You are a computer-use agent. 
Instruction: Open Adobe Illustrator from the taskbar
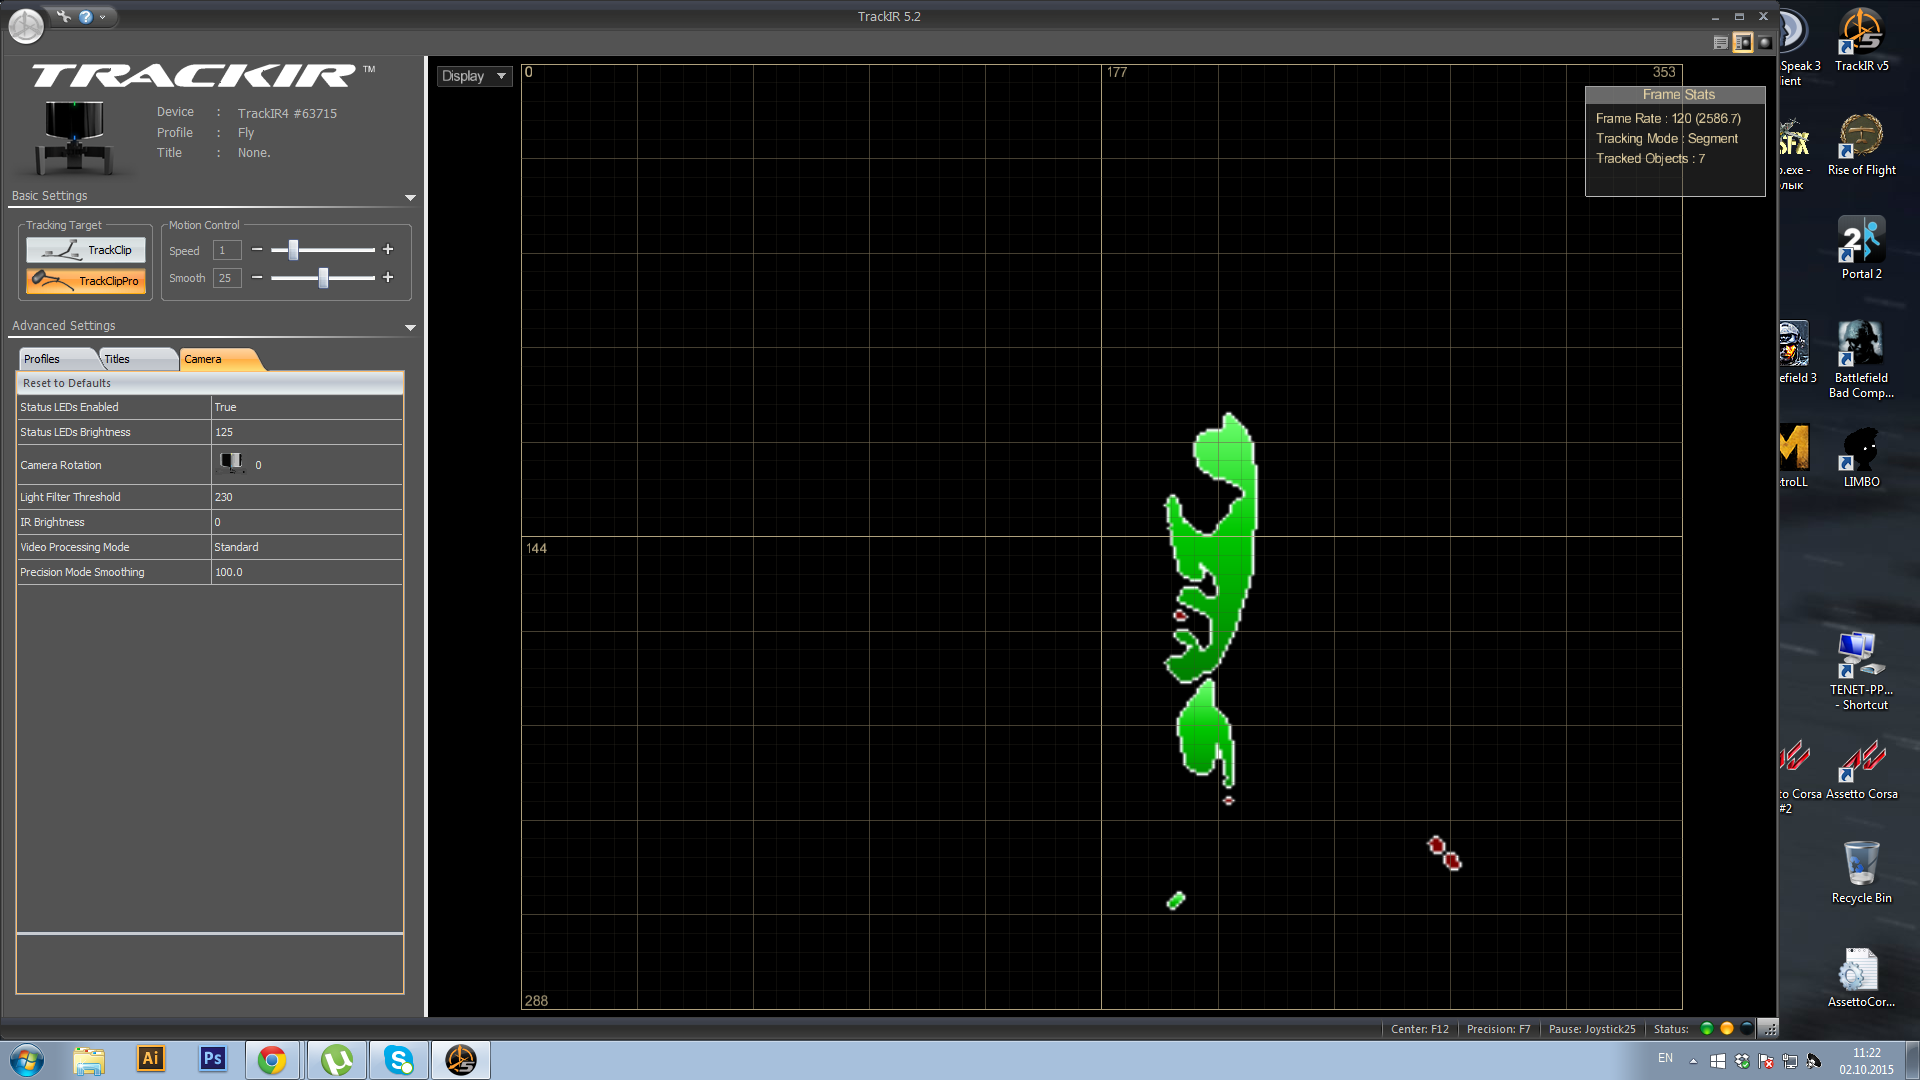pyautogui.click(x=151, y=1060)
